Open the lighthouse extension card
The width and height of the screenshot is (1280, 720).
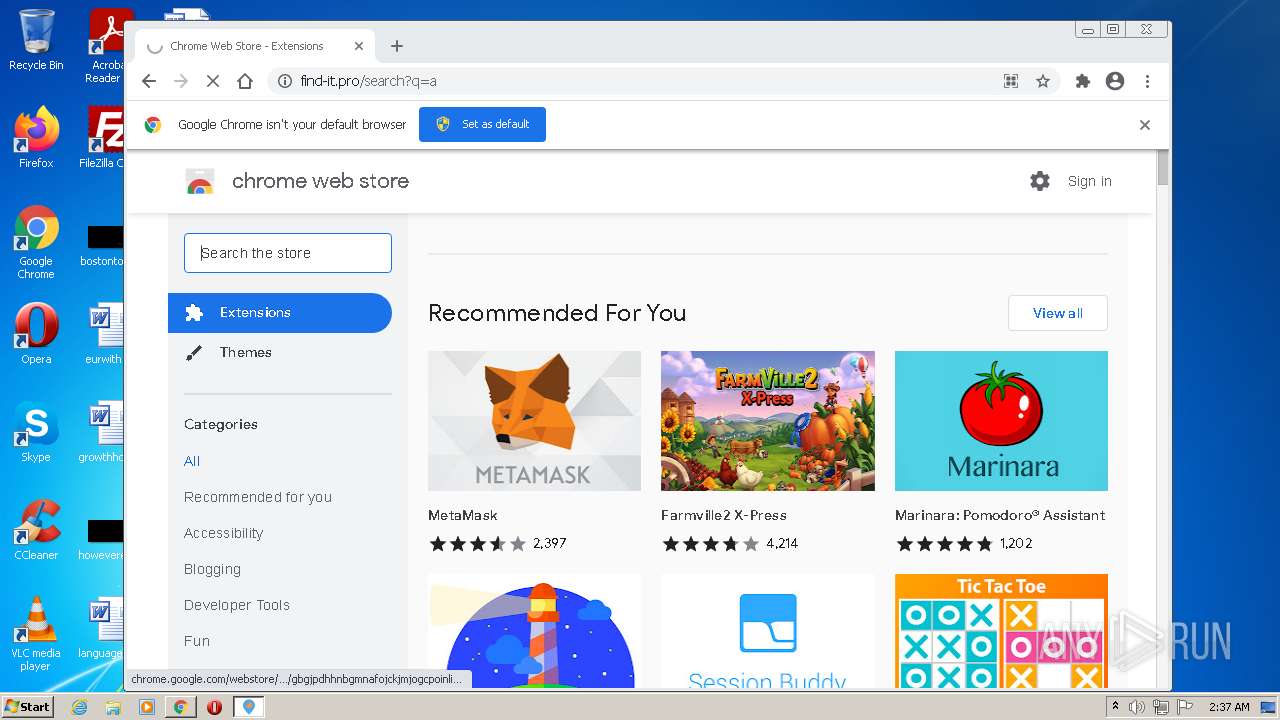click(x=534, y=631)
